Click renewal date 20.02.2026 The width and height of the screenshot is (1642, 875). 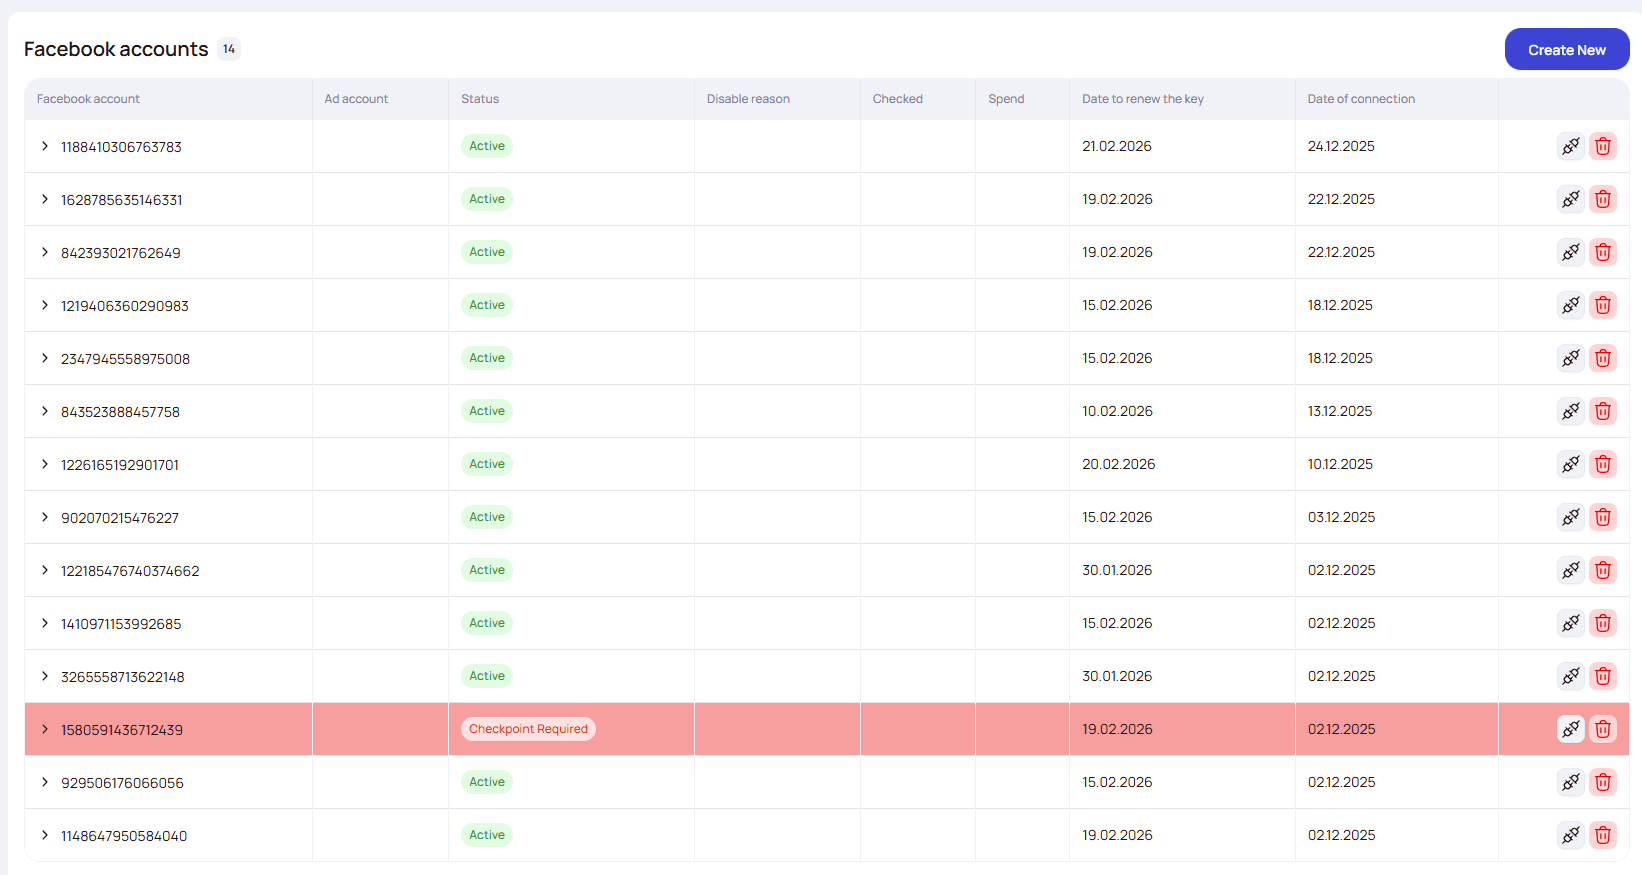pyautogui.click(x=1119, y=464)
